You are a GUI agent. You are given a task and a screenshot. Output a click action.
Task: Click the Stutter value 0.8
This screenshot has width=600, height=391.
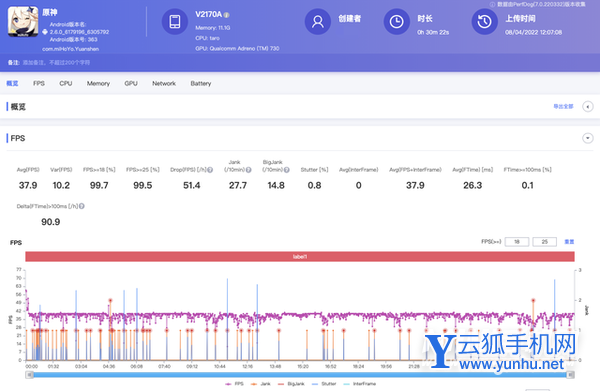tap(315, 186)
